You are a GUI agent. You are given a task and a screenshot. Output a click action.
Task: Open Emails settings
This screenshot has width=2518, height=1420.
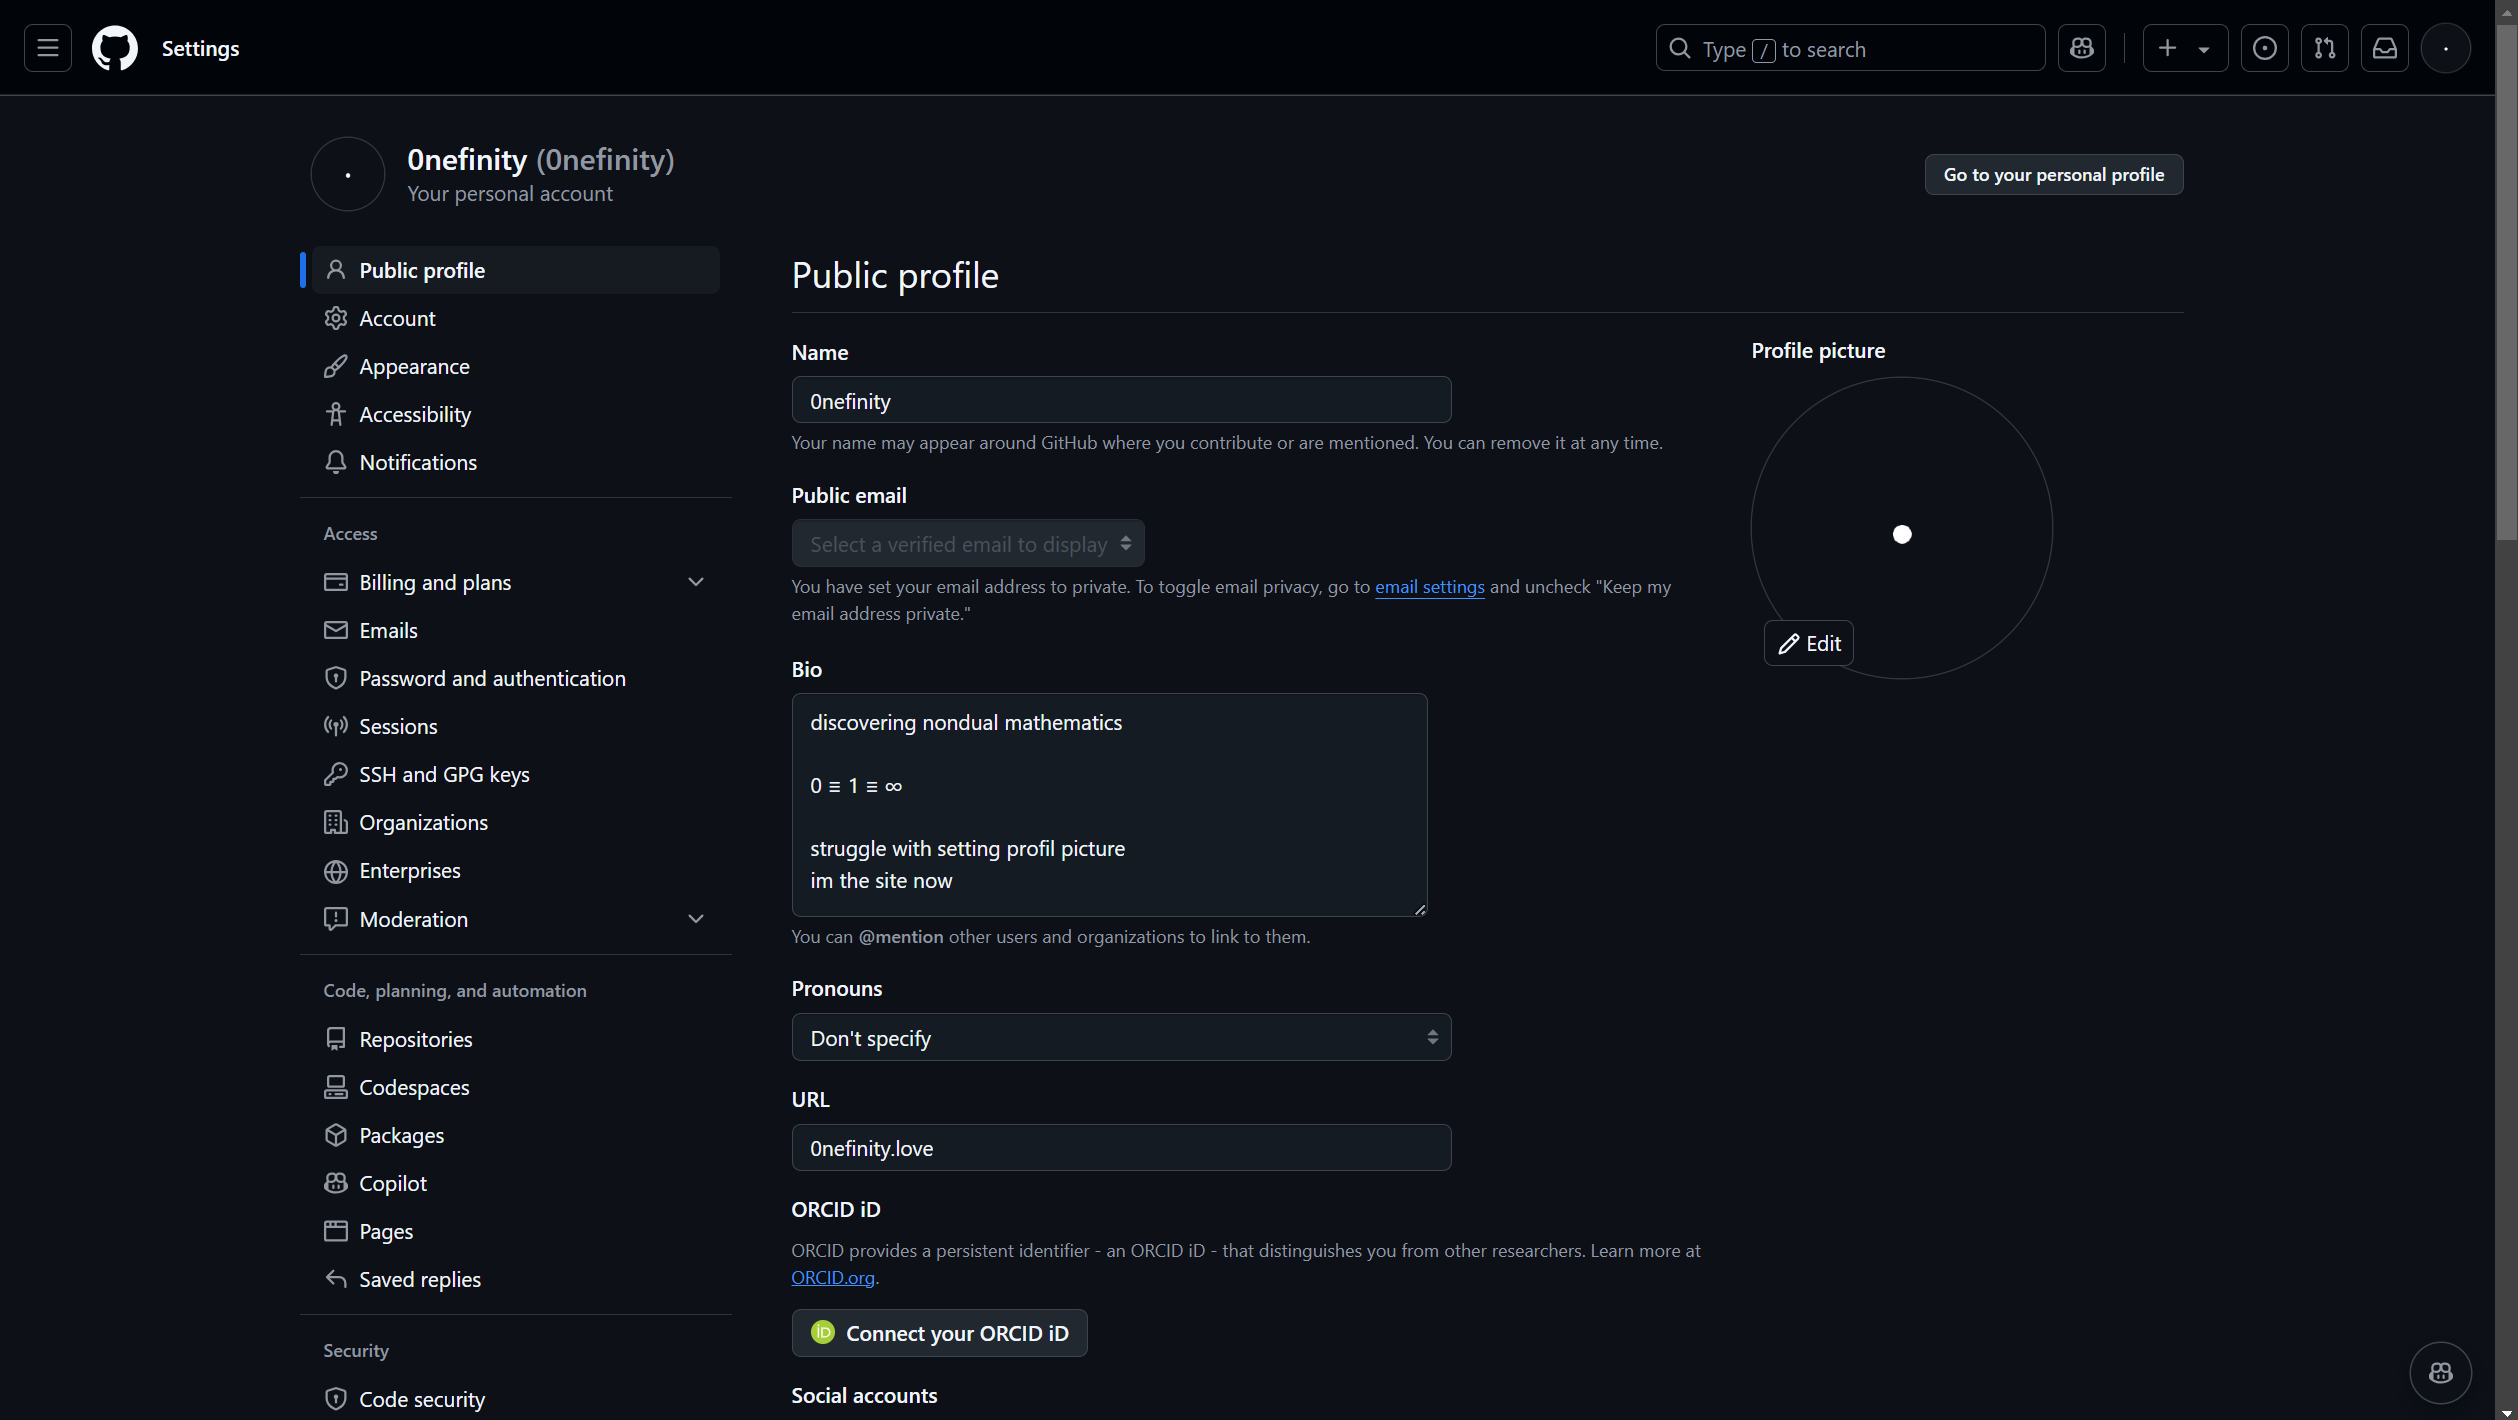coord(516,630)
